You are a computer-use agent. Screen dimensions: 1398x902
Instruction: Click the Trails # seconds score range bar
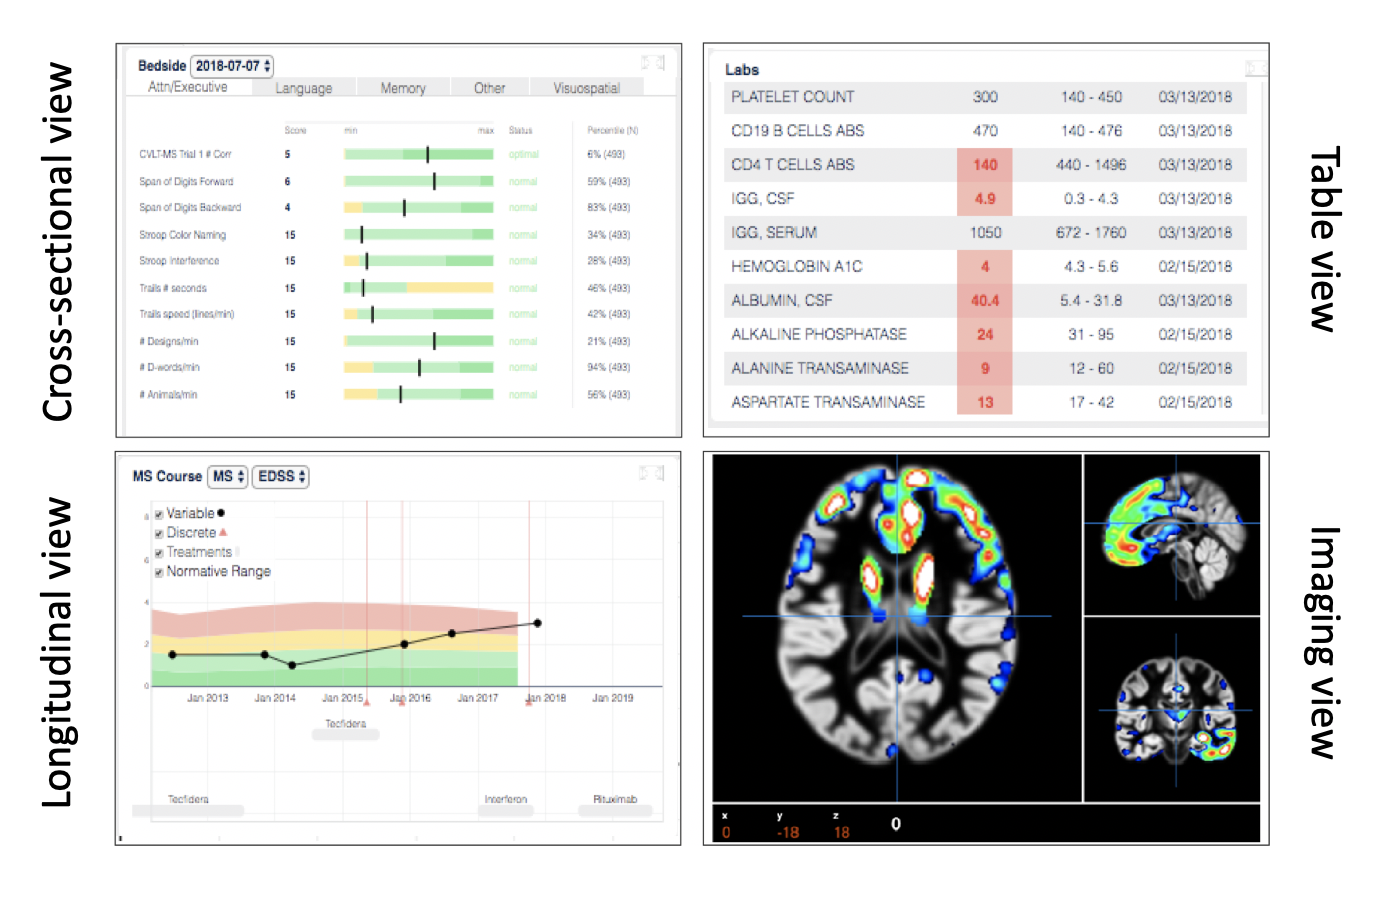click(418, 288)
